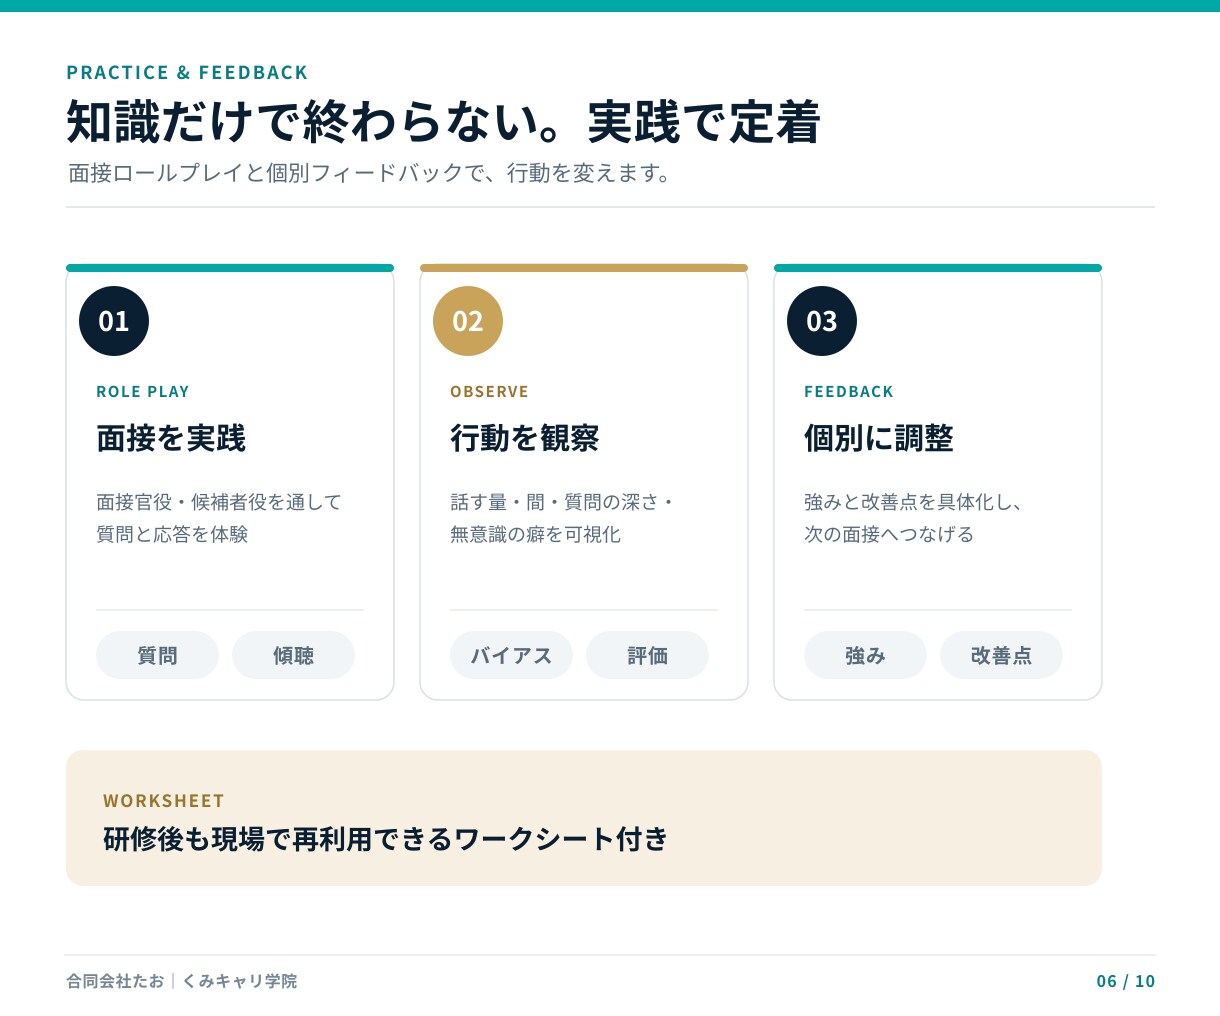The height and width of the screenshot is (1016, 1220).
Task: Click the 01 step number badge
Action: point(114,321)
